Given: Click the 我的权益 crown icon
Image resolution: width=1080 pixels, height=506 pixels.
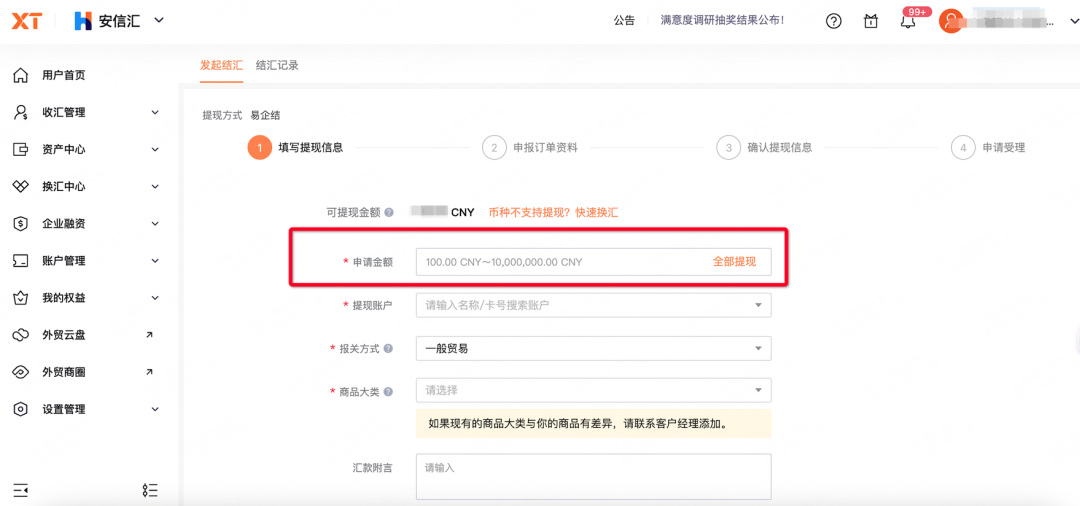Looking at the screenshot, I should click(21, 298).
